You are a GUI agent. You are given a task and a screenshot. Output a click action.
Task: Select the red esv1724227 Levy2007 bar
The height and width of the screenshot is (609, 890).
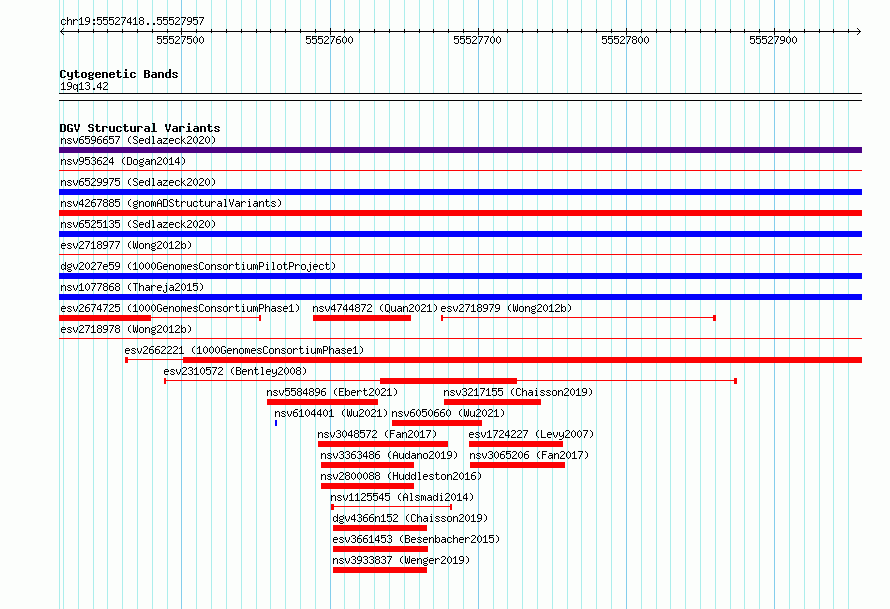[516, 444]
